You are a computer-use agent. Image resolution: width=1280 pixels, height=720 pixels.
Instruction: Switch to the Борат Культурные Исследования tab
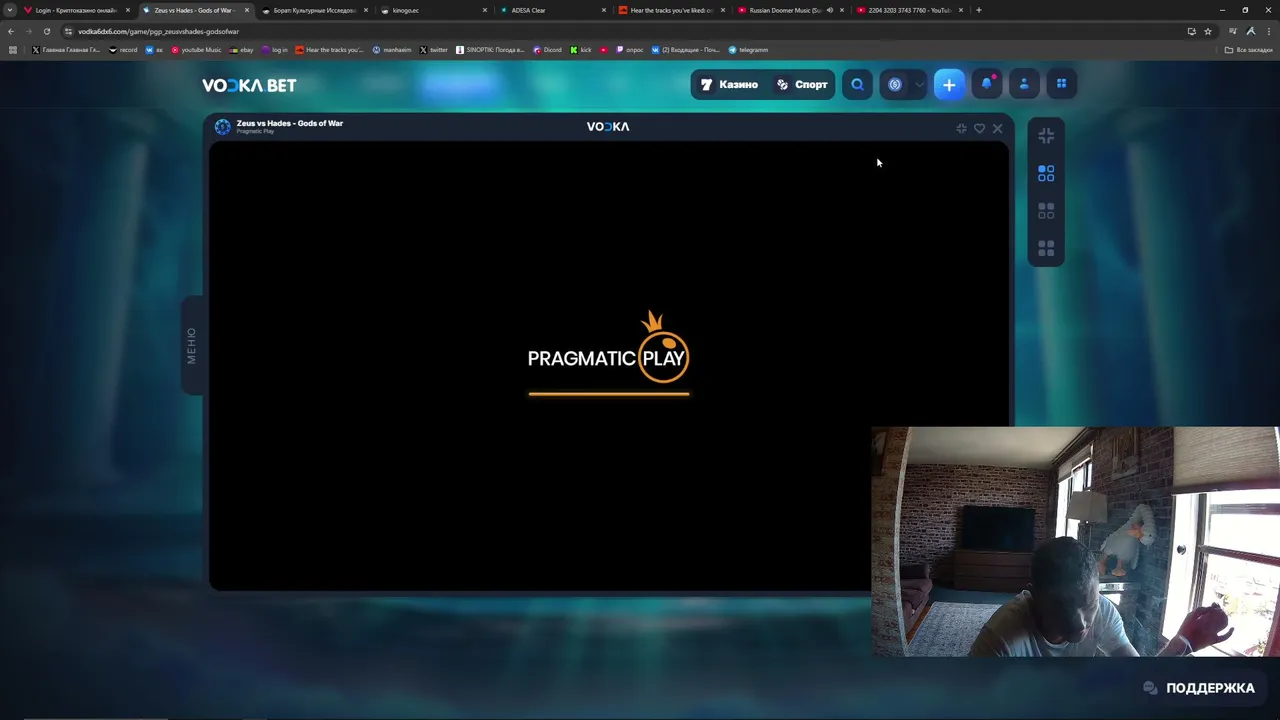(315, 10)
